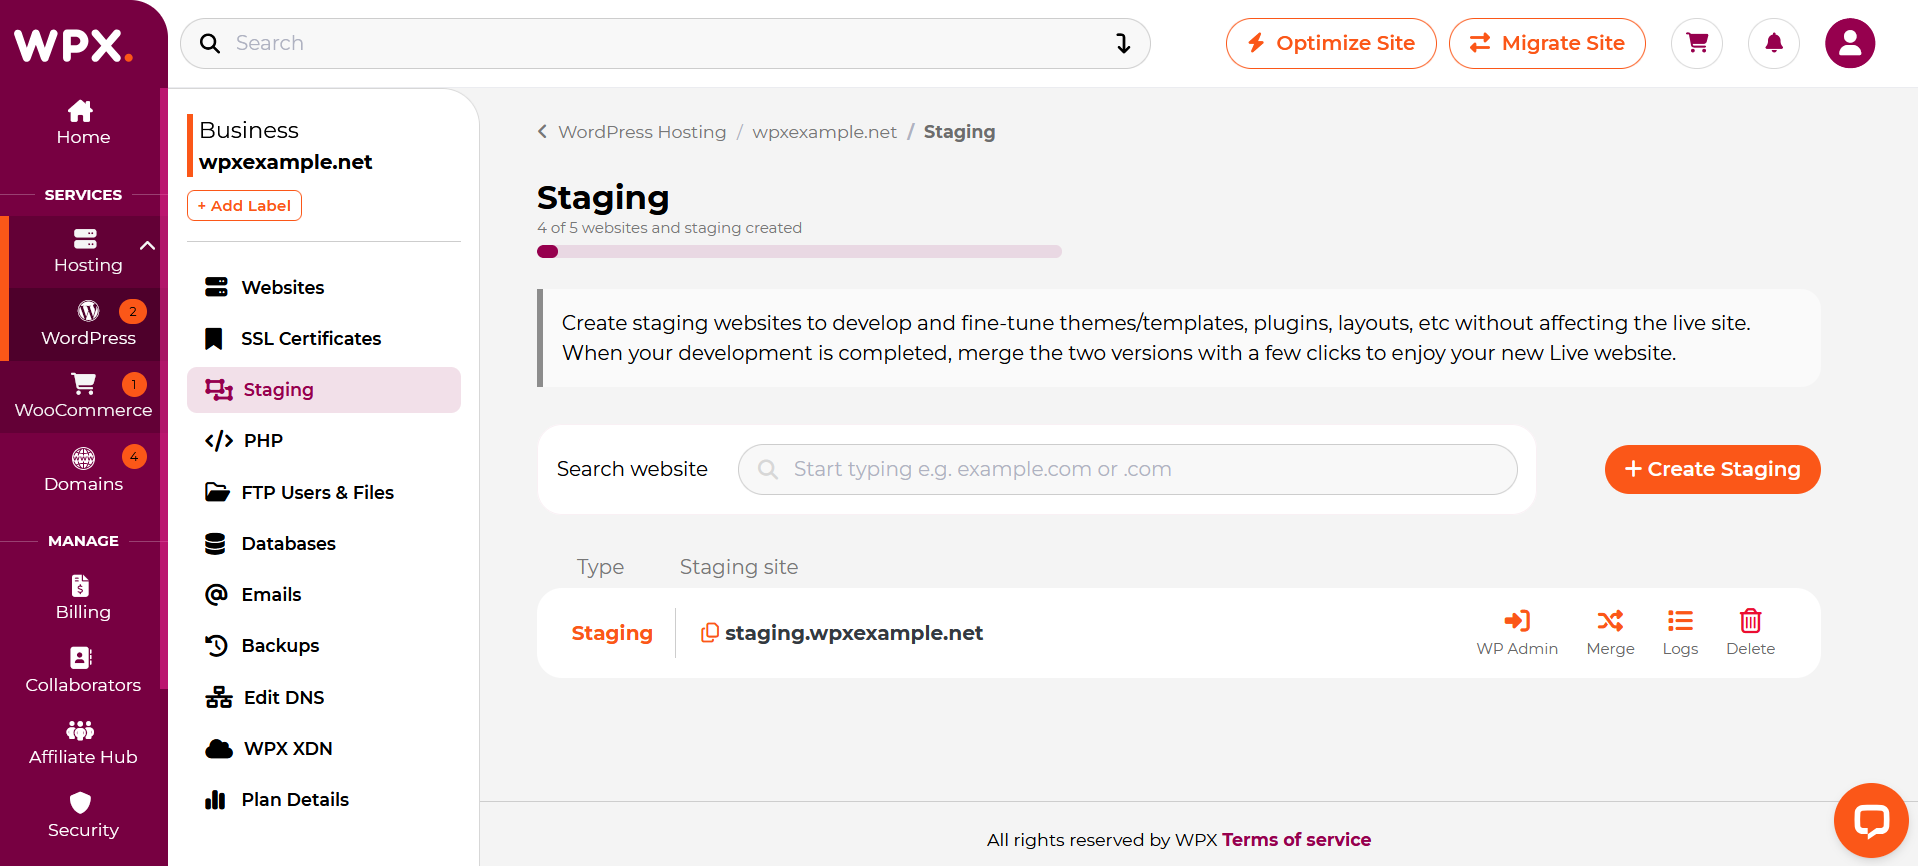Click "4 of 5 websites and staging created" text
The width and height of the screenshot is (1918, 866).
point(669,228)
